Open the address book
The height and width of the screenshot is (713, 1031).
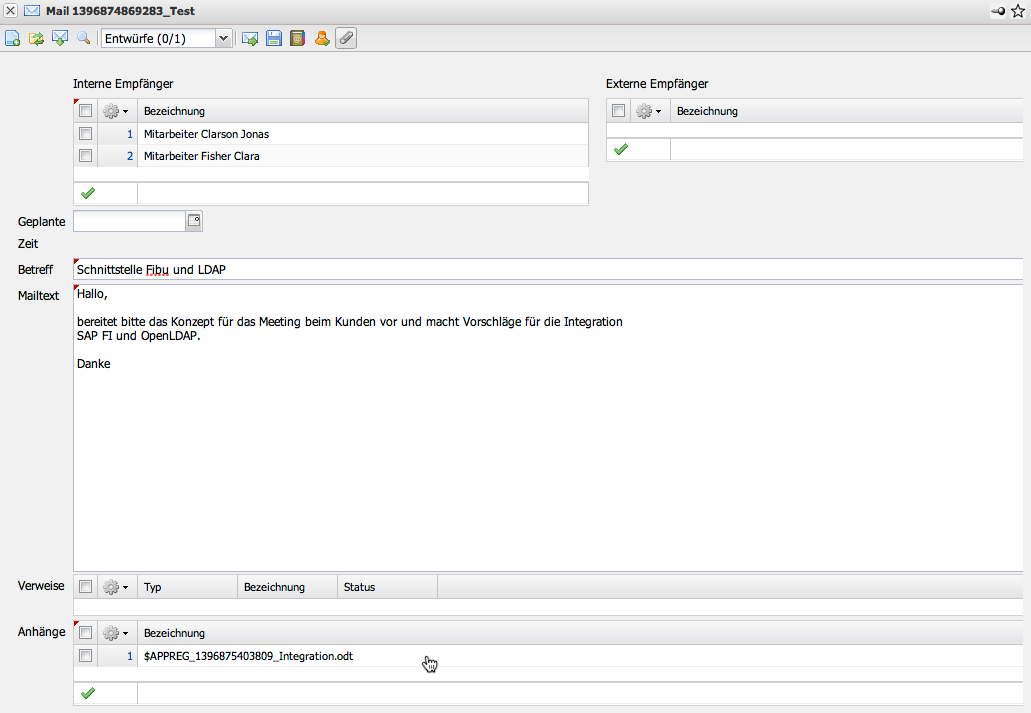(297, 38)
